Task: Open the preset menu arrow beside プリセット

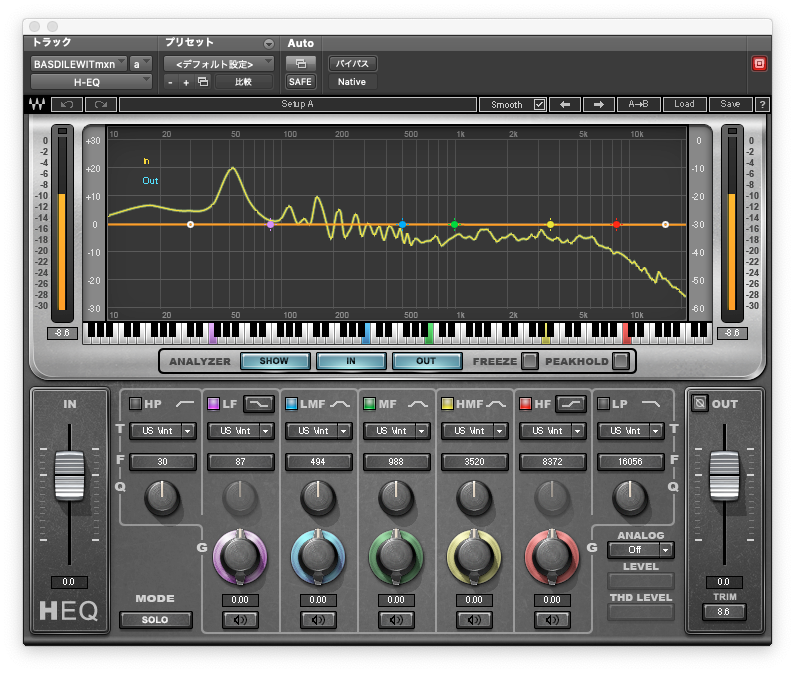Action: click(x=269, y=44)
